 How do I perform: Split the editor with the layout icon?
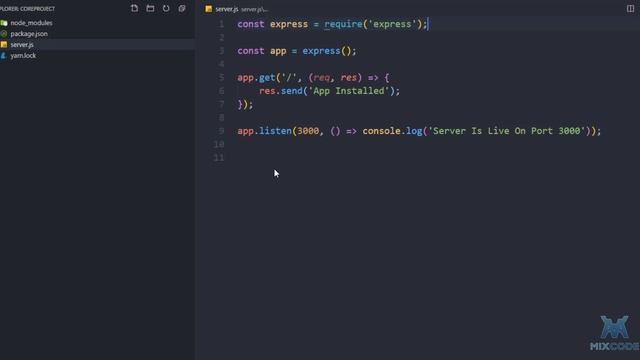coord(630,8)
